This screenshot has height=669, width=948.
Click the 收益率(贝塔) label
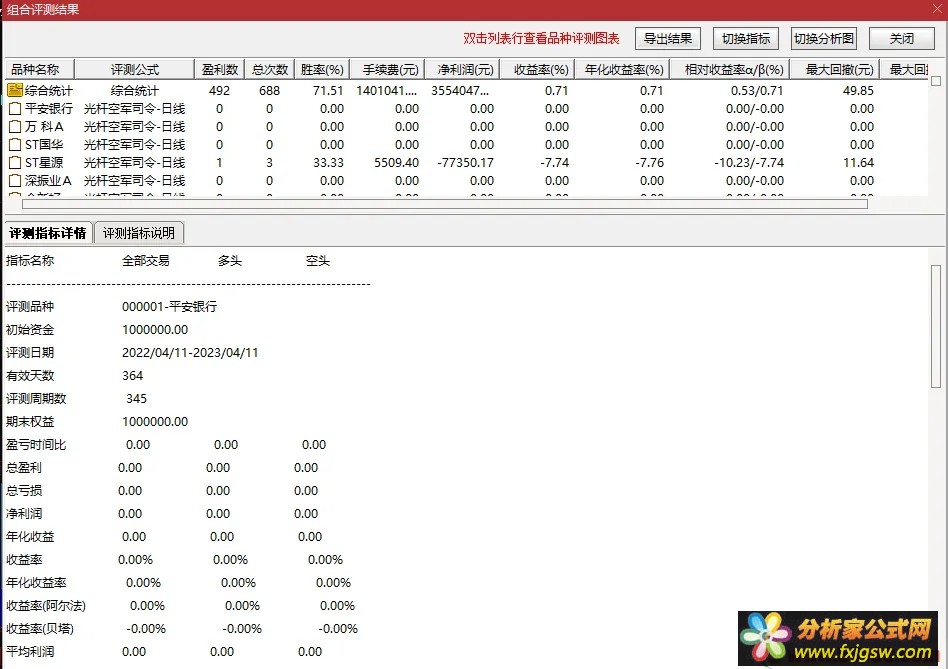tap(40, 629)
